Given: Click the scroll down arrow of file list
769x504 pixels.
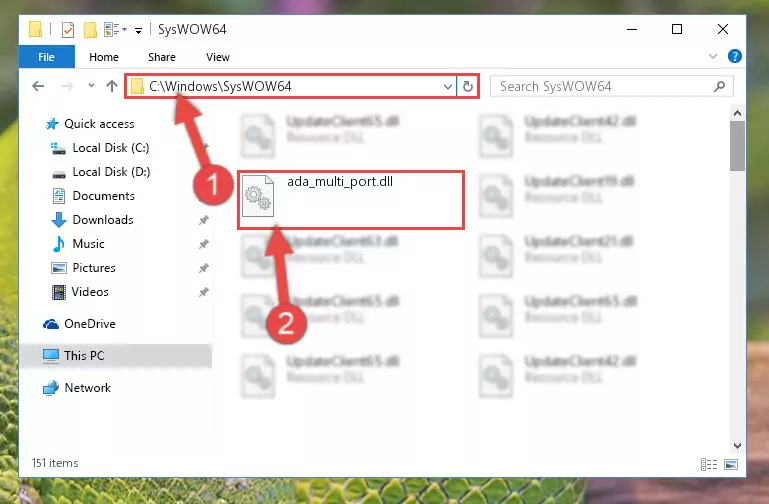Looking at the screenshot, I should point(737,445).
